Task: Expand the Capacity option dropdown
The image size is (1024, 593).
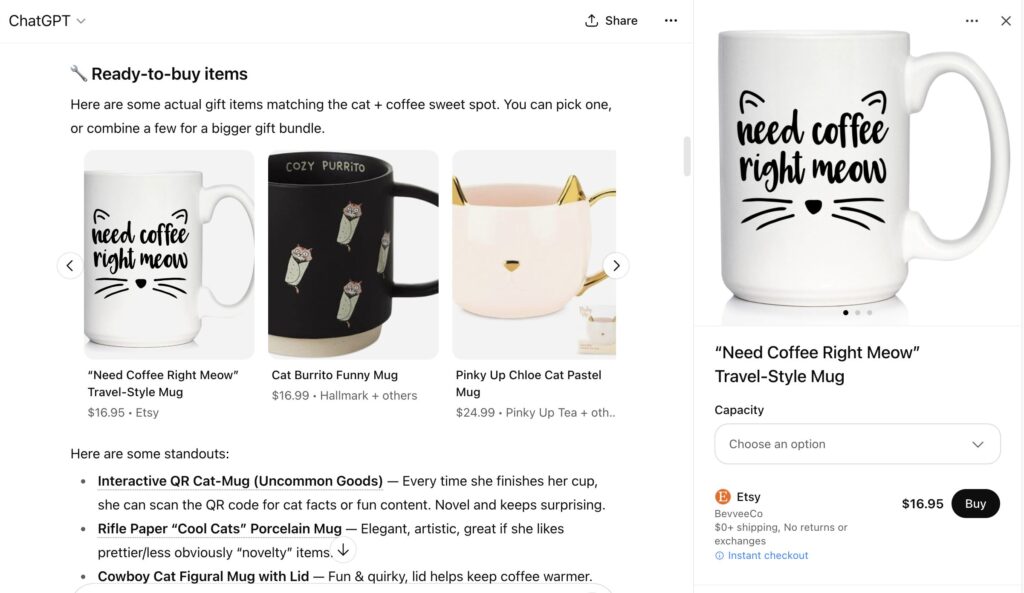Action: pyautogui.click(x=857, y=444)
